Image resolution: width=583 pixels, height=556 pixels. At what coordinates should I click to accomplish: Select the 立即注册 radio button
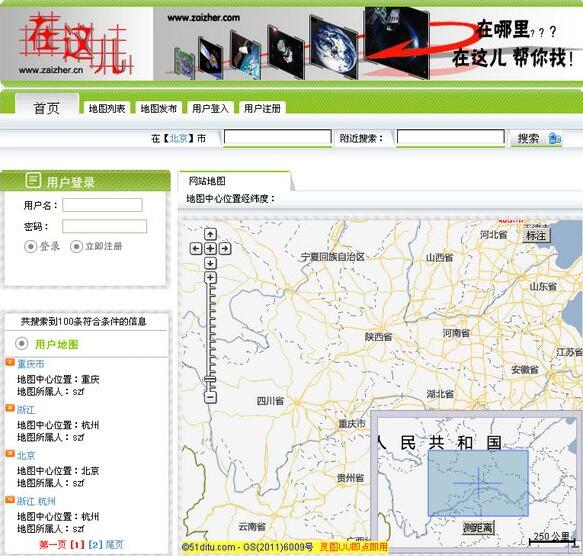[x=76, y=246]
